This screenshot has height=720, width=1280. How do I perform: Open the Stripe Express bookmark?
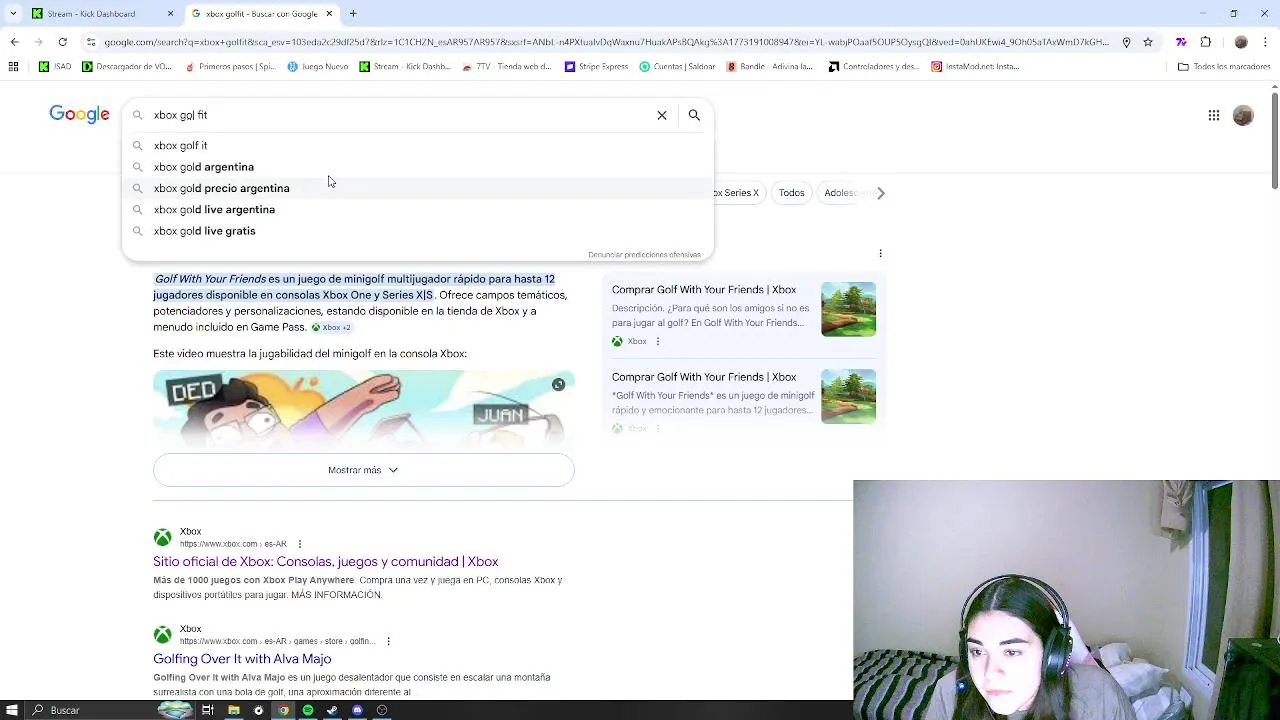(x=596, y=67)
